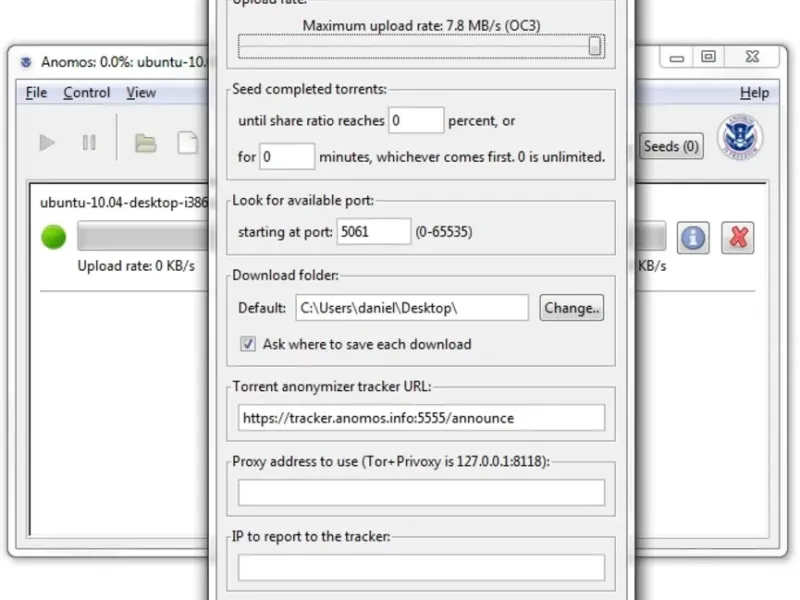Viewport: 800px width, 600px height.
Task: Open the Control menu
Action: click(x=87, y=93)
